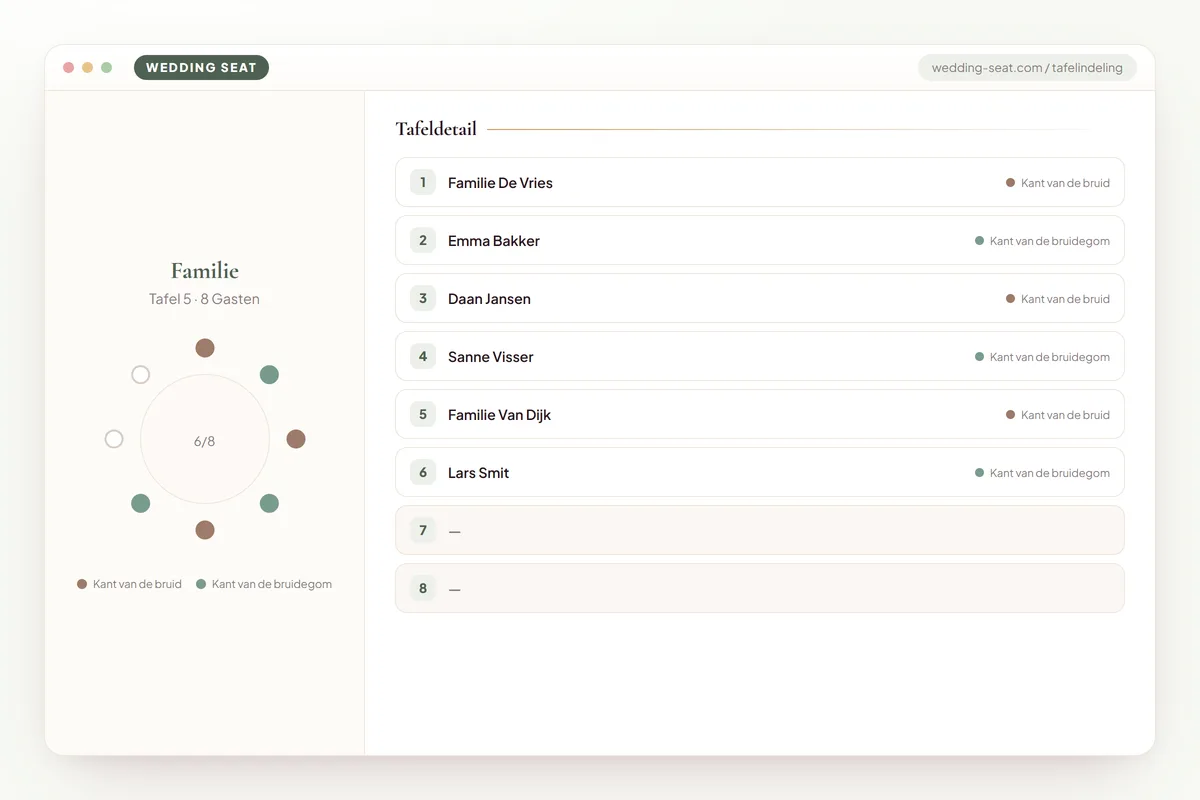
Task: Select the name Daan Jansen
Action: coord(489,299)
